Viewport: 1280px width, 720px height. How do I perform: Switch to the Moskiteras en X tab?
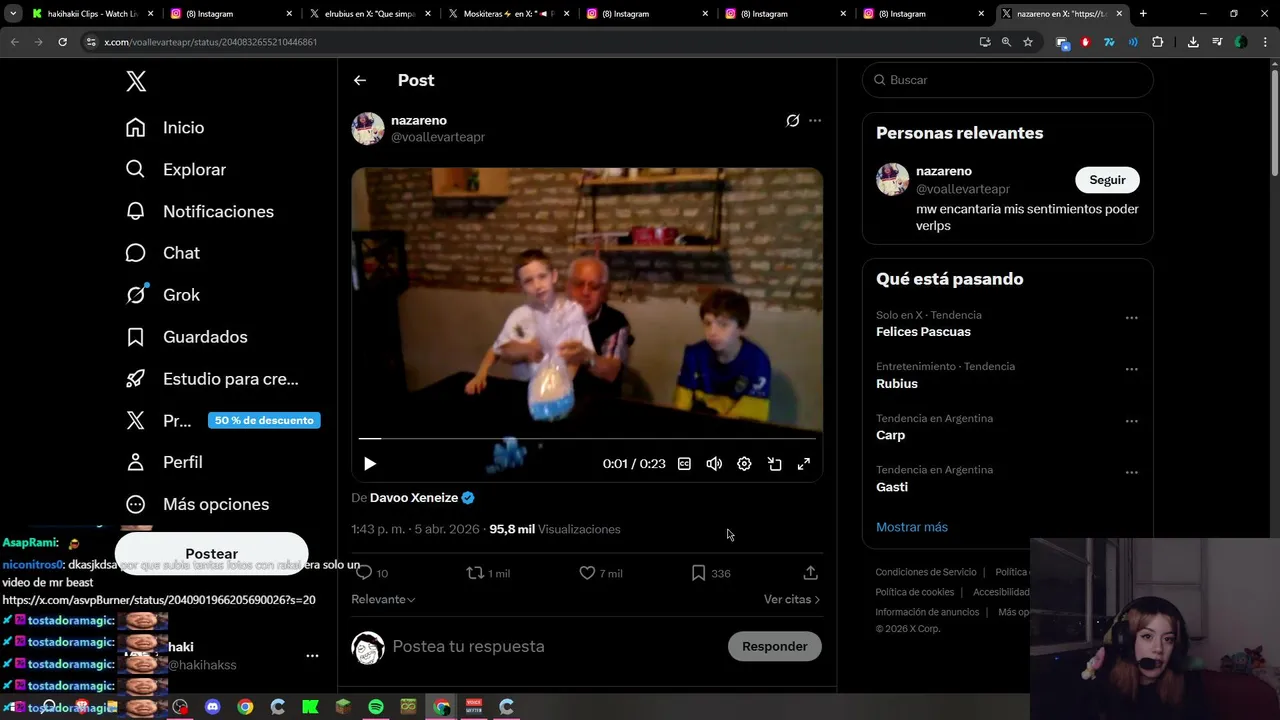pos(508,14)
